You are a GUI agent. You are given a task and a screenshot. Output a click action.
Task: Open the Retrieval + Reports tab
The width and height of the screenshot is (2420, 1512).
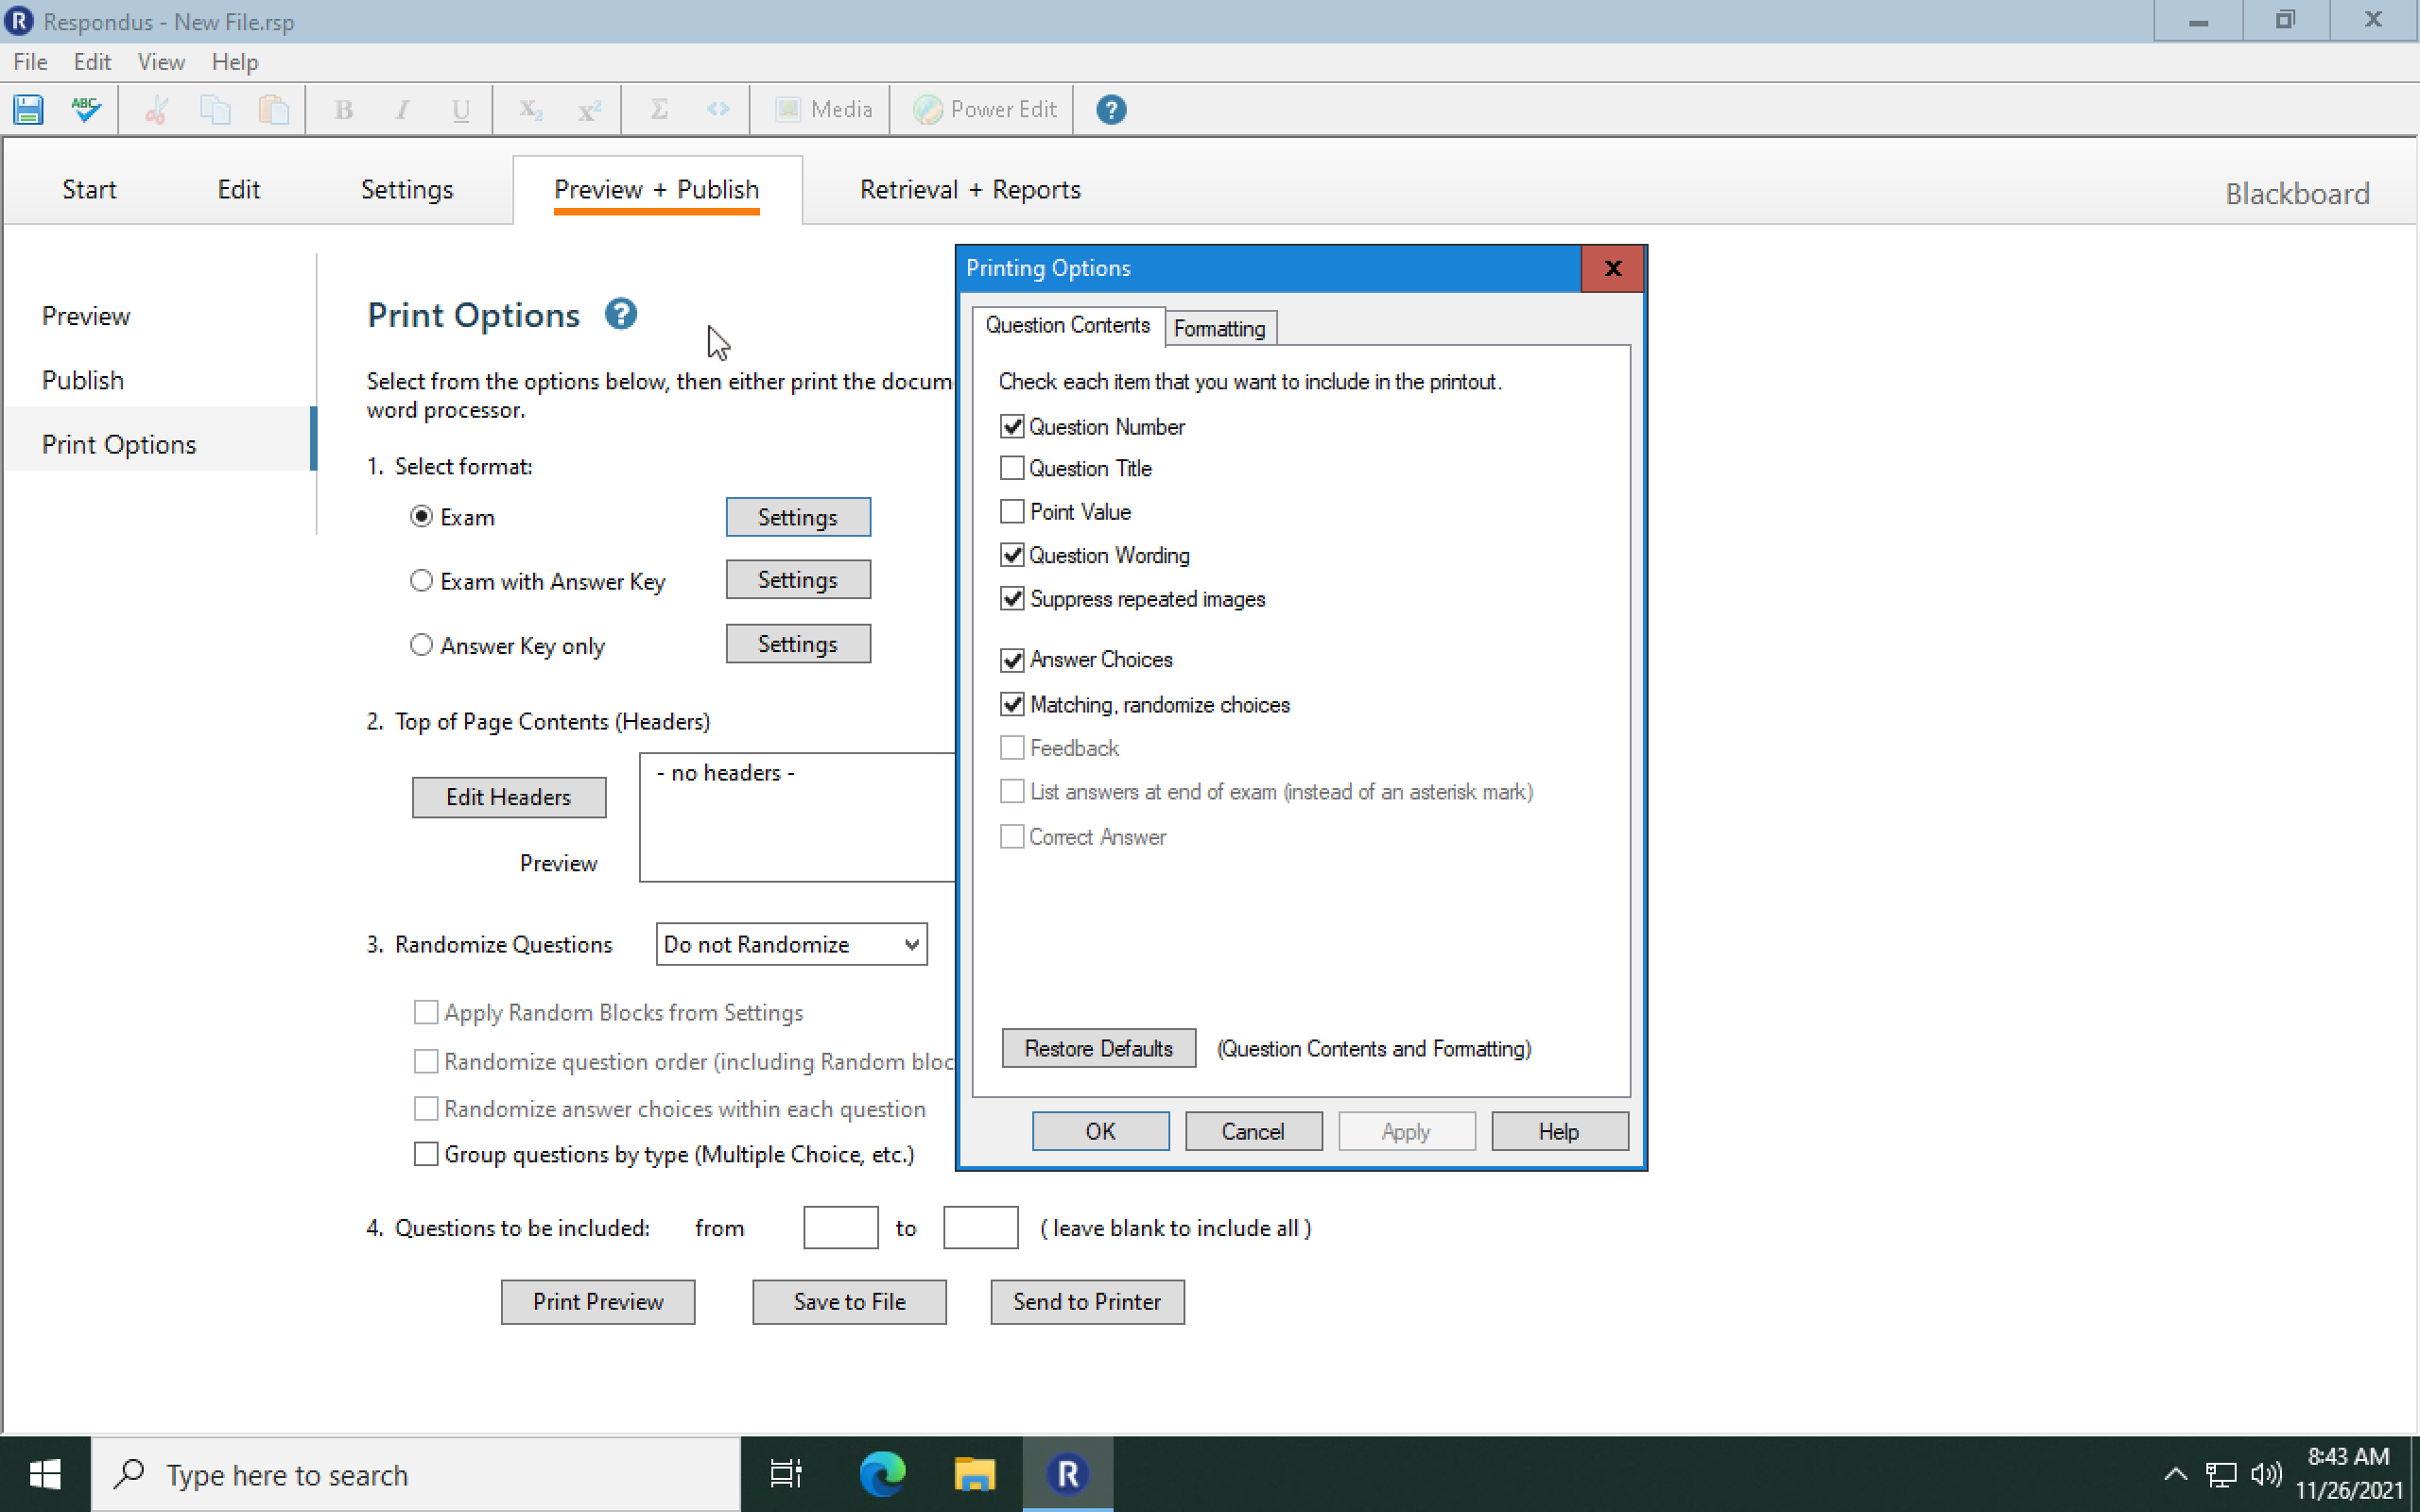(970, 189)
